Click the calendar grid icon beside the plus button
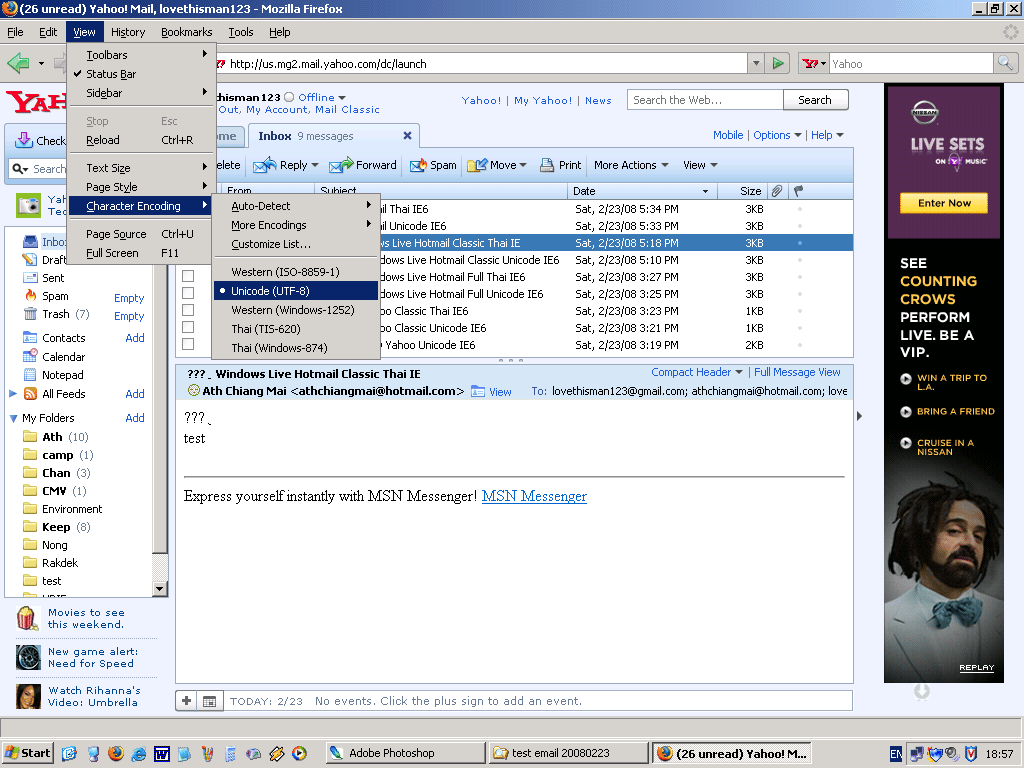 209,701
